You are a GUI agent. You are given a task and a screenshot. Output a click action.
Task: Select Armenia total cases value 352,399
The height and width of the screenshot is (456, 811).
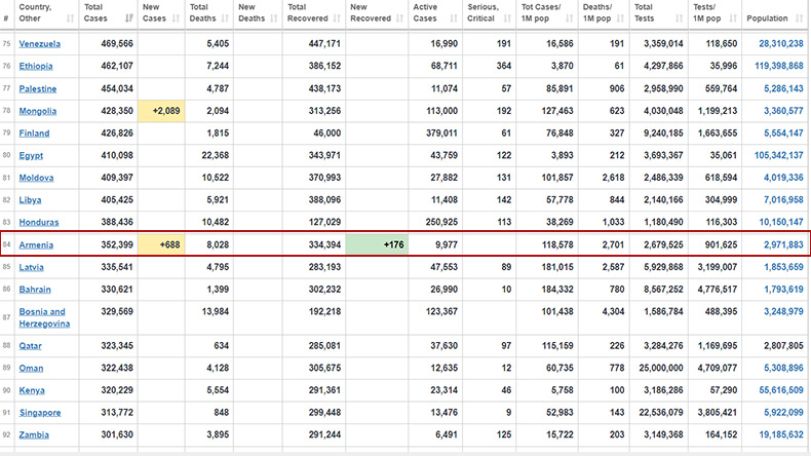117,245
